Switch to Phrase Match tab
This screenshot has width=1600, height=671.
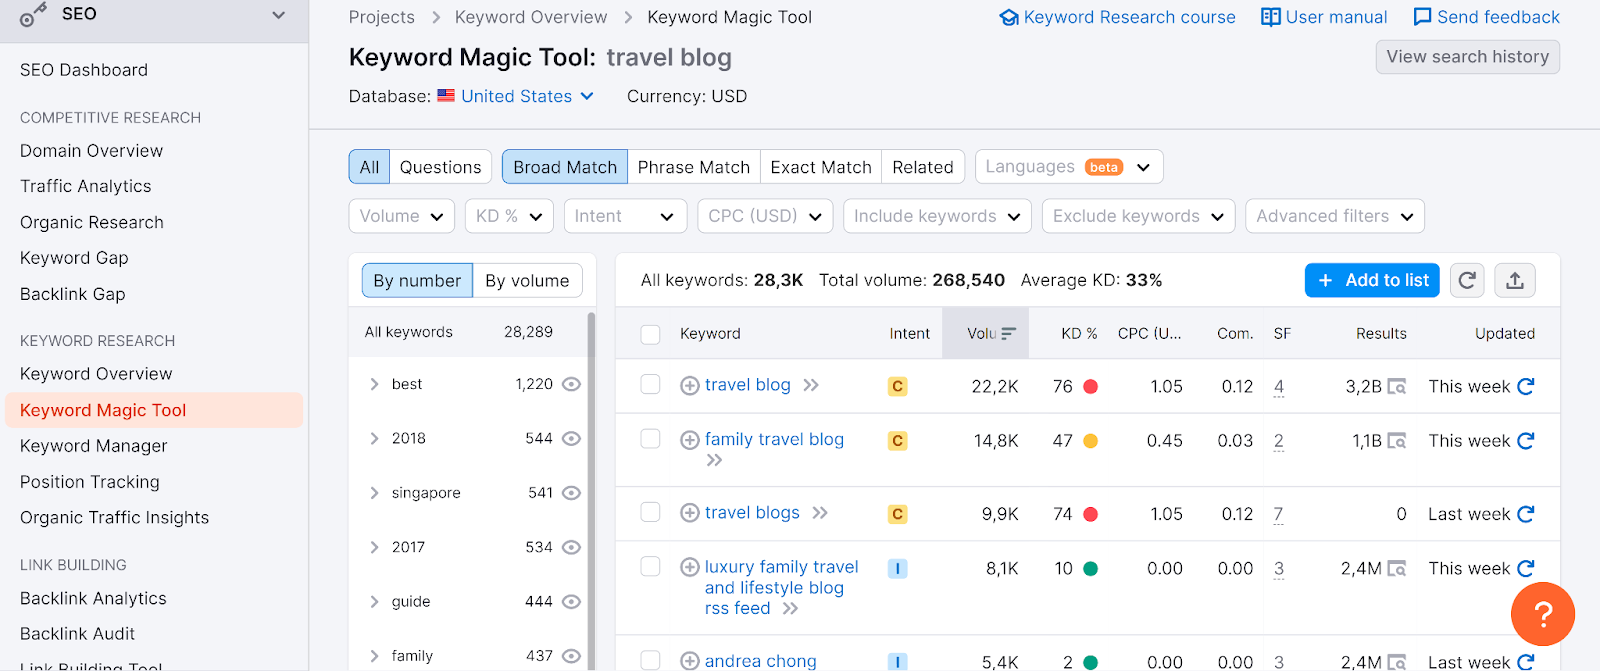tap(694, 167)
